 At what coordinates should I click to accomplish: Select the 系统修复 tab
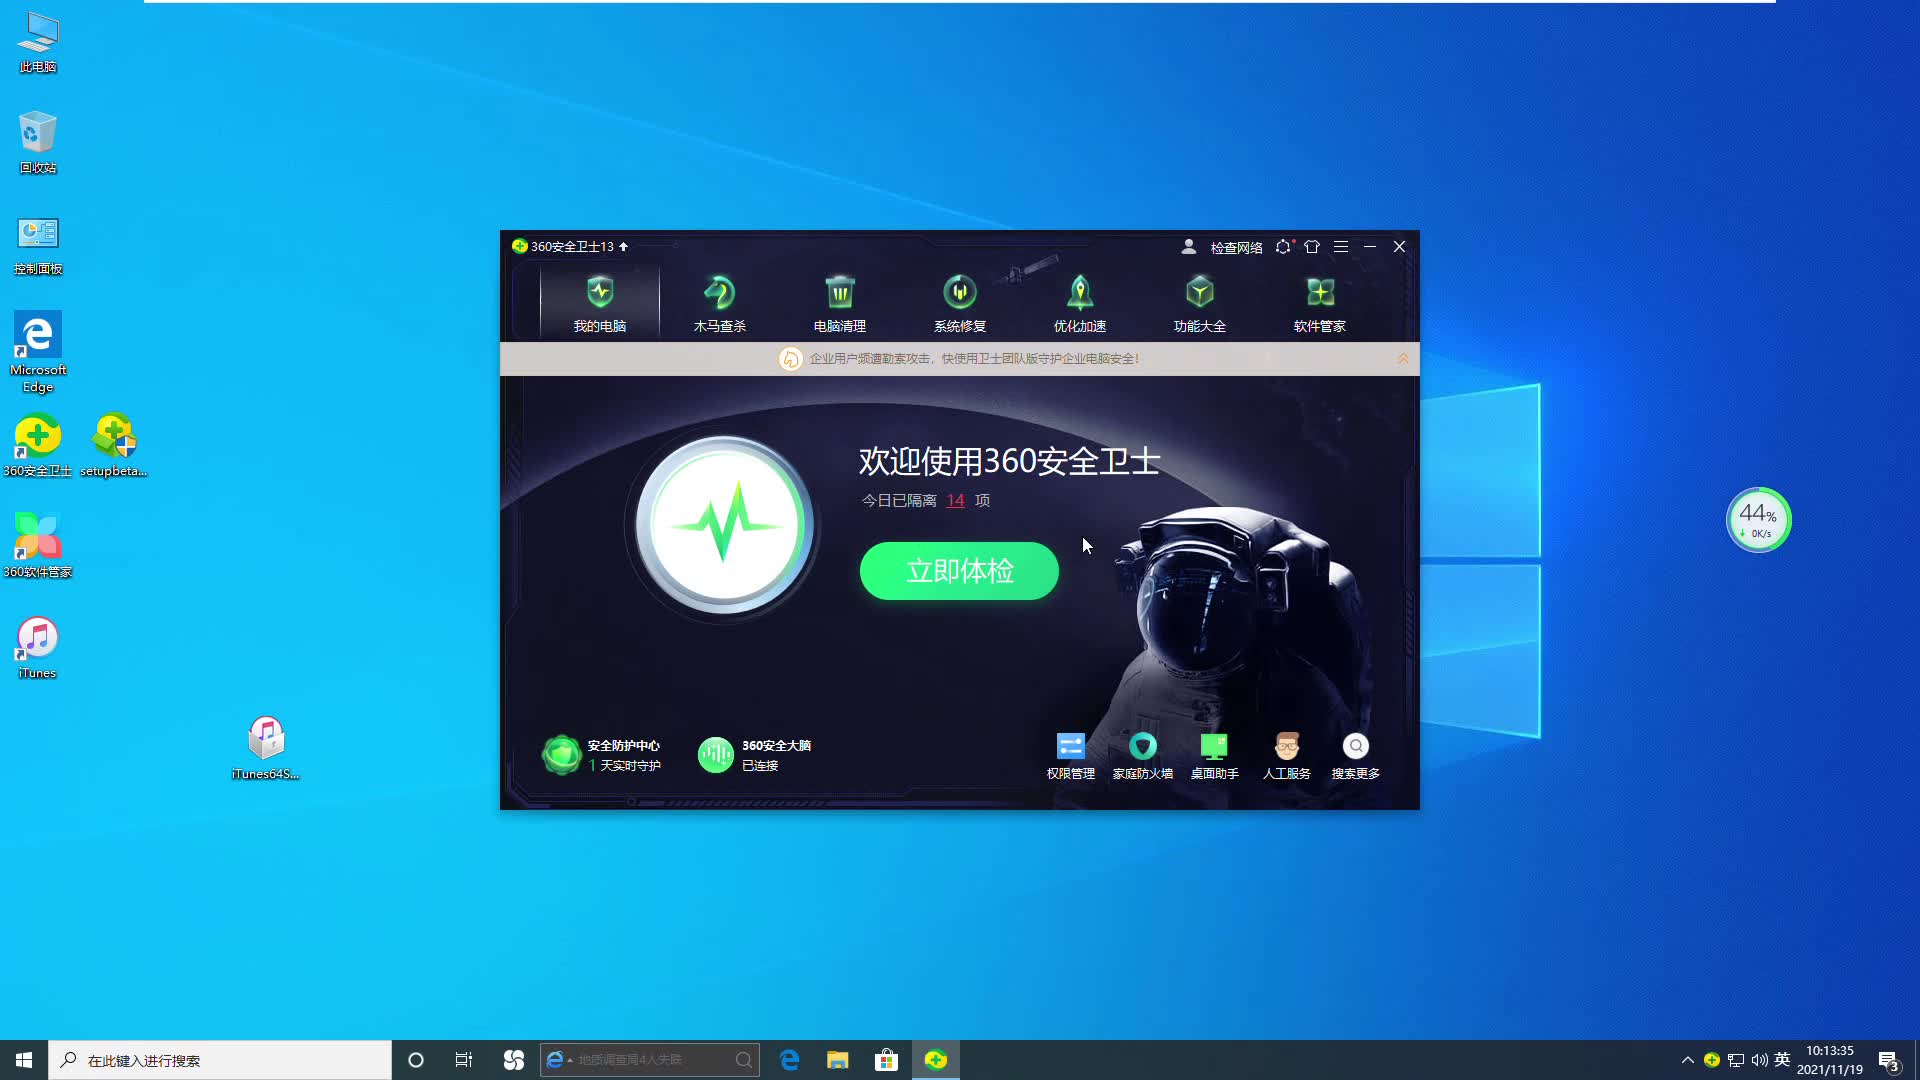click(x=960, y=304)
